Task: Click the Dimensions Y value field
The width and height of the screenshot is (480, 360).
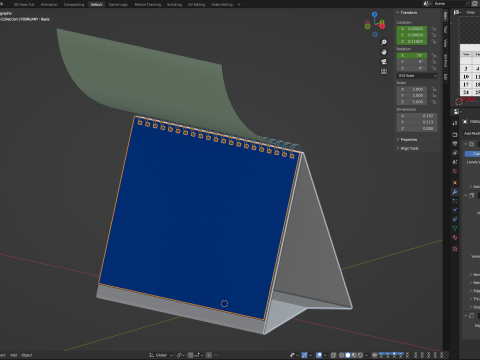Action: point(417,122)
